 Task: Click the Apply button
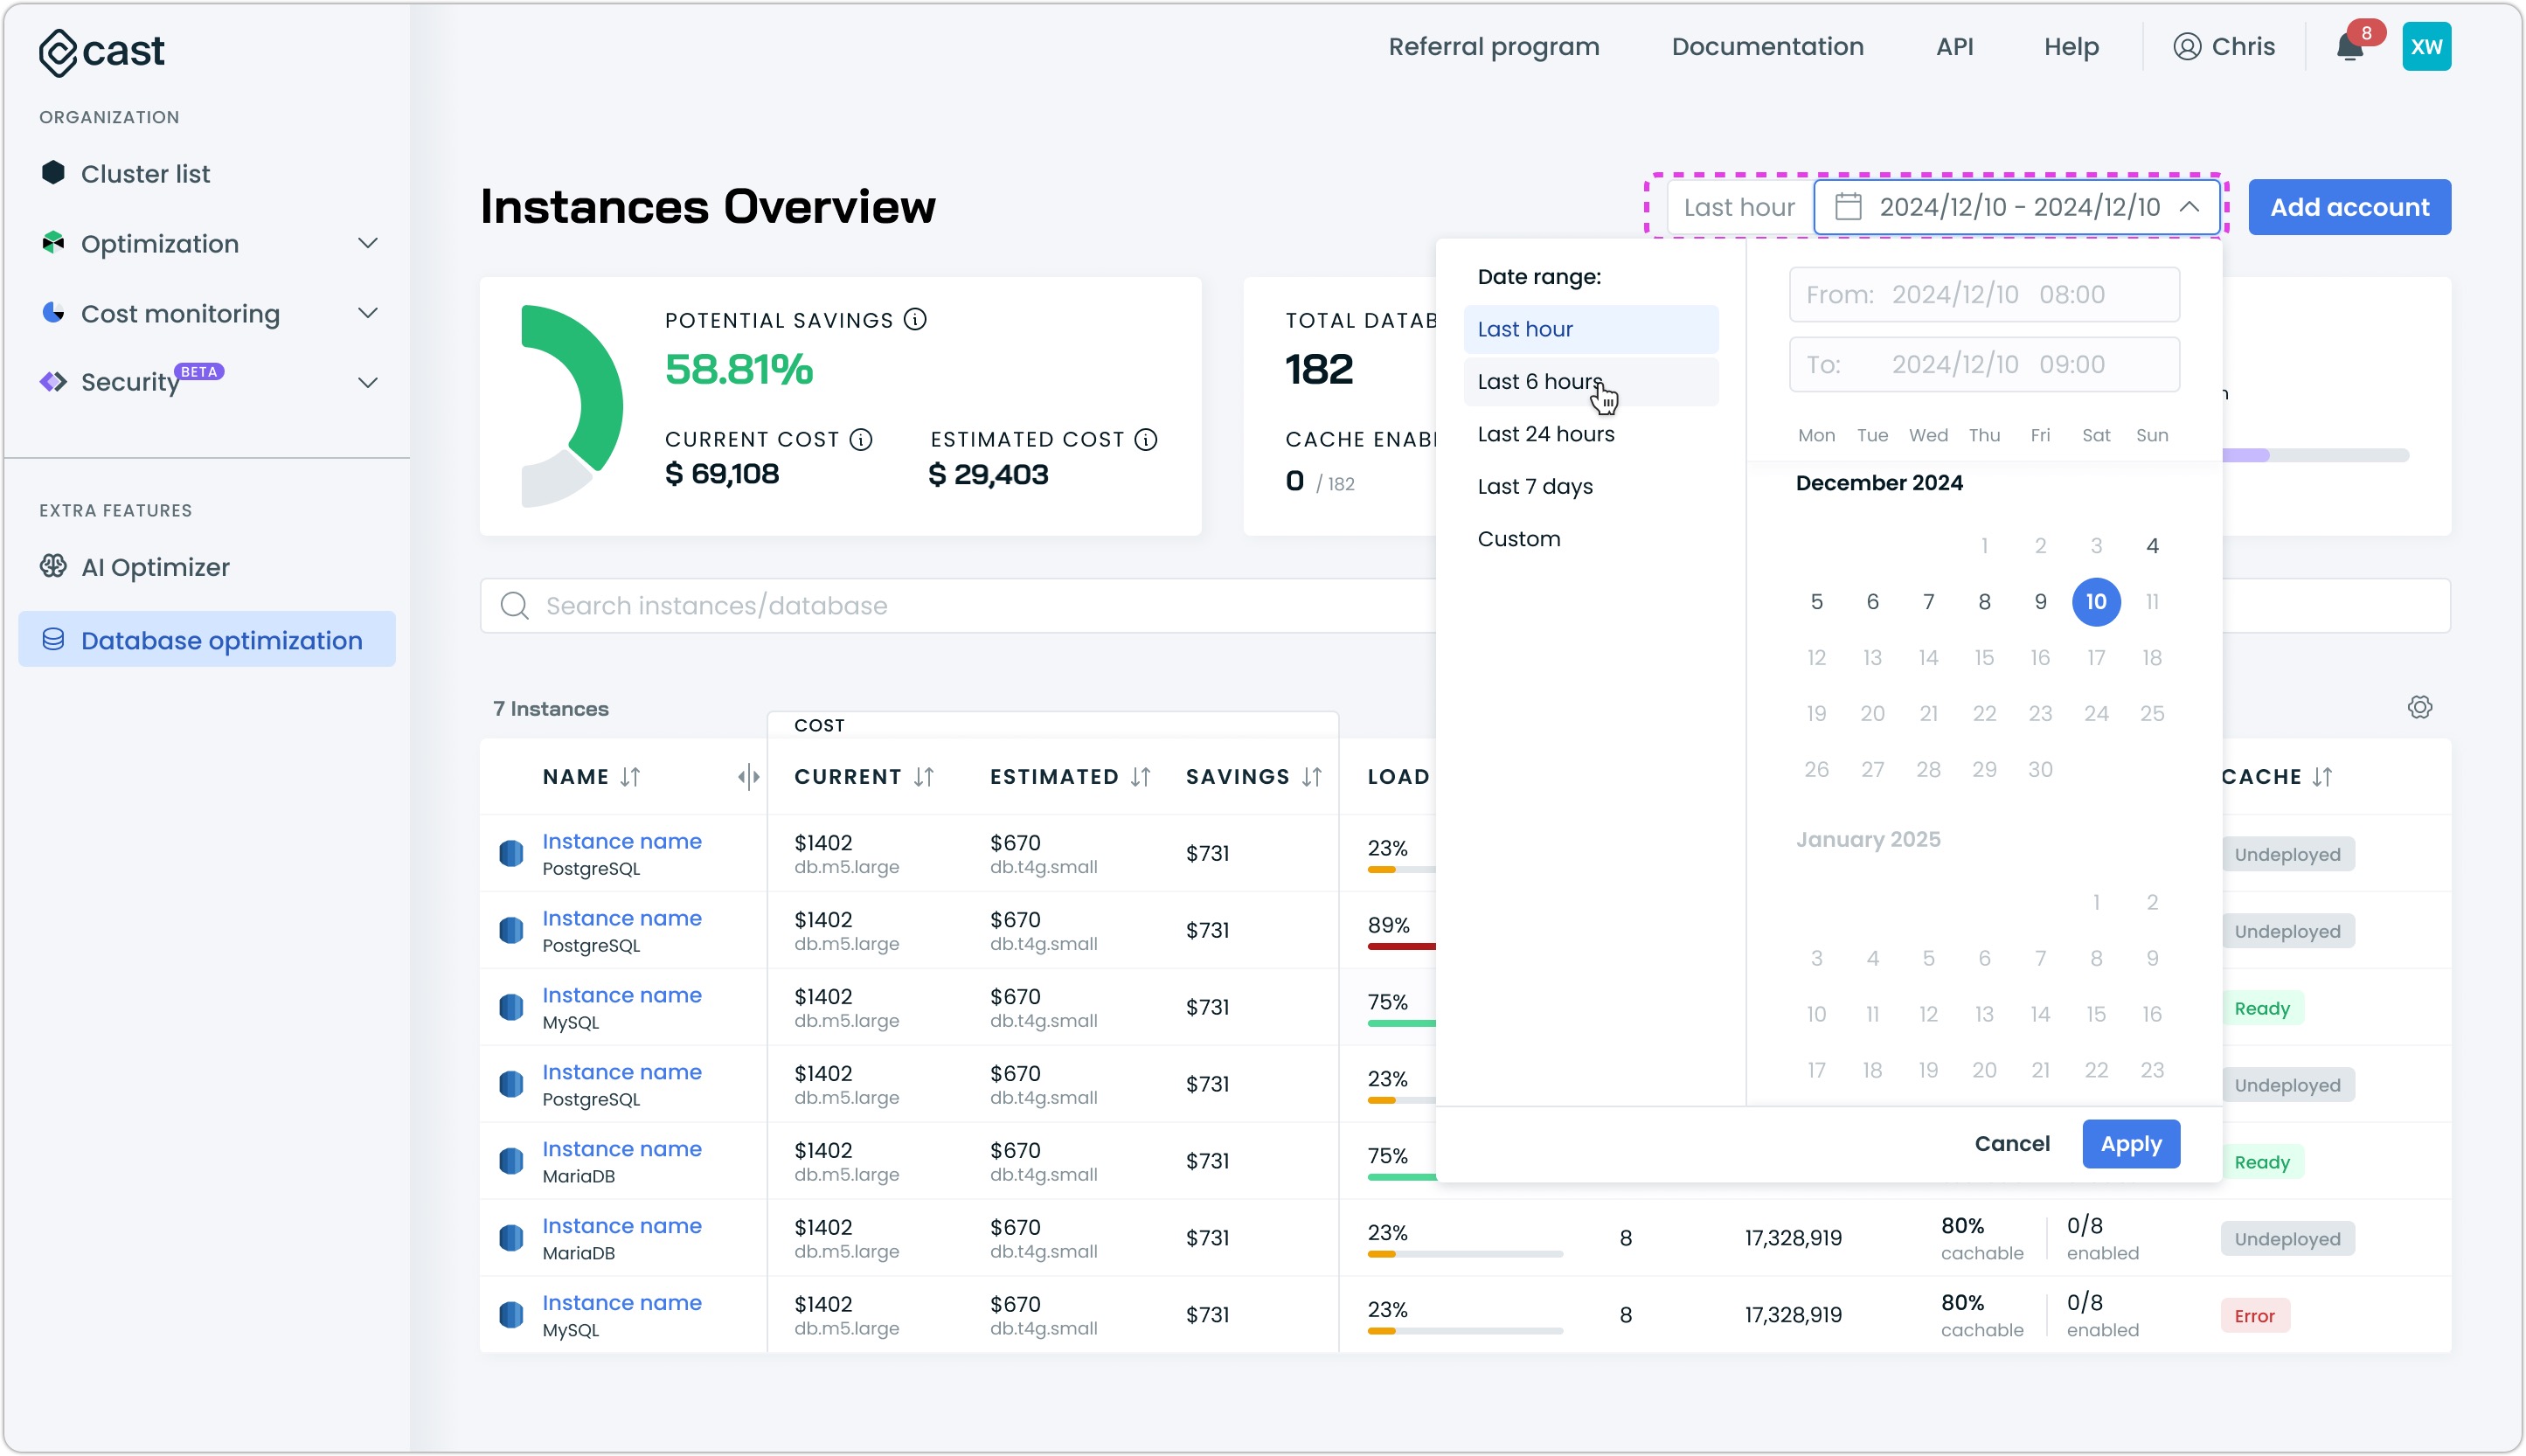click(2130, 1143)
